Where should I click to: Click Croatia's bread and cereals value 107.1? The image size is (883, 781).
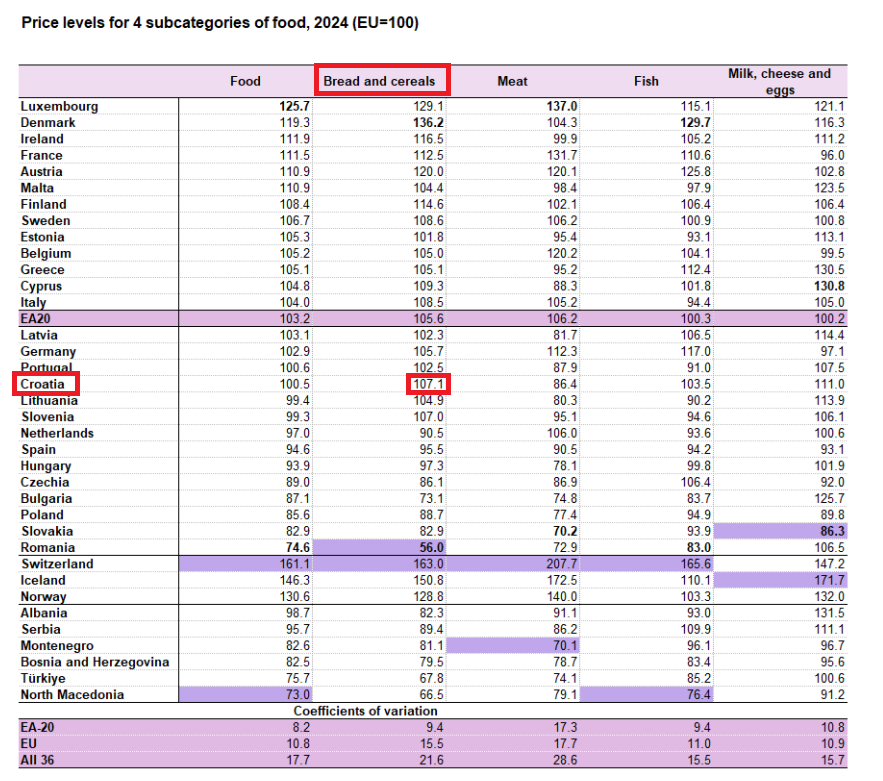(x=428, y=384)
